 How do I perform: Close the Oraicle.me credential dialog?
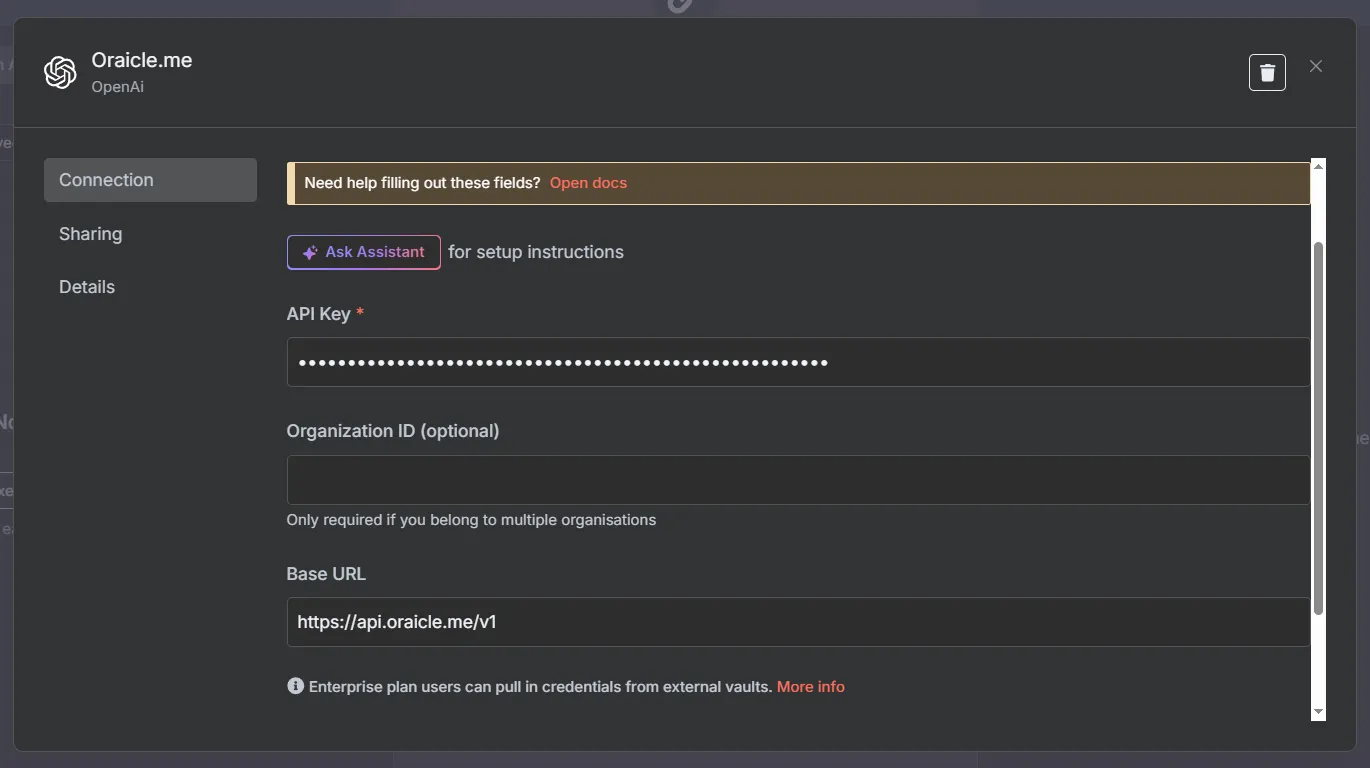click(x=1316, y=66)
